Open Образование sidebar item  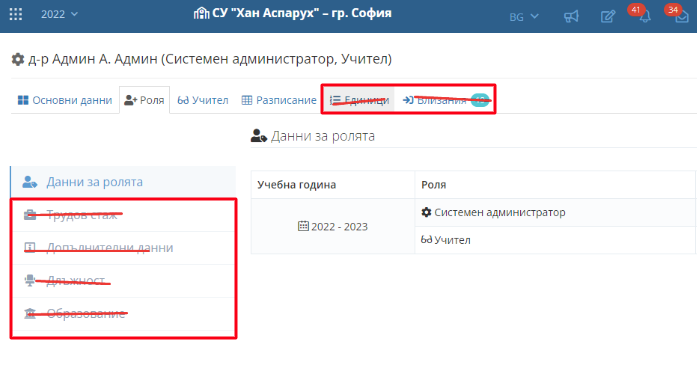coord(123,314)
